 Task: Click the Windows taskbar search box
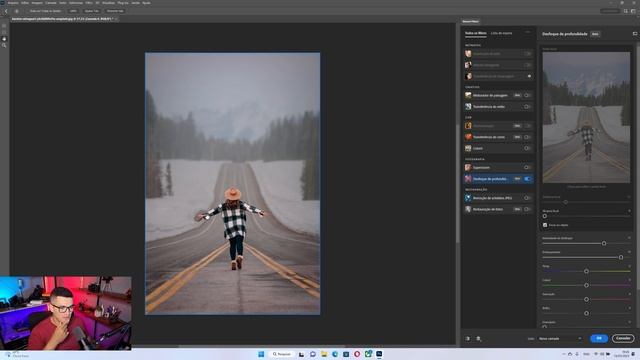(x=282, y=354)
